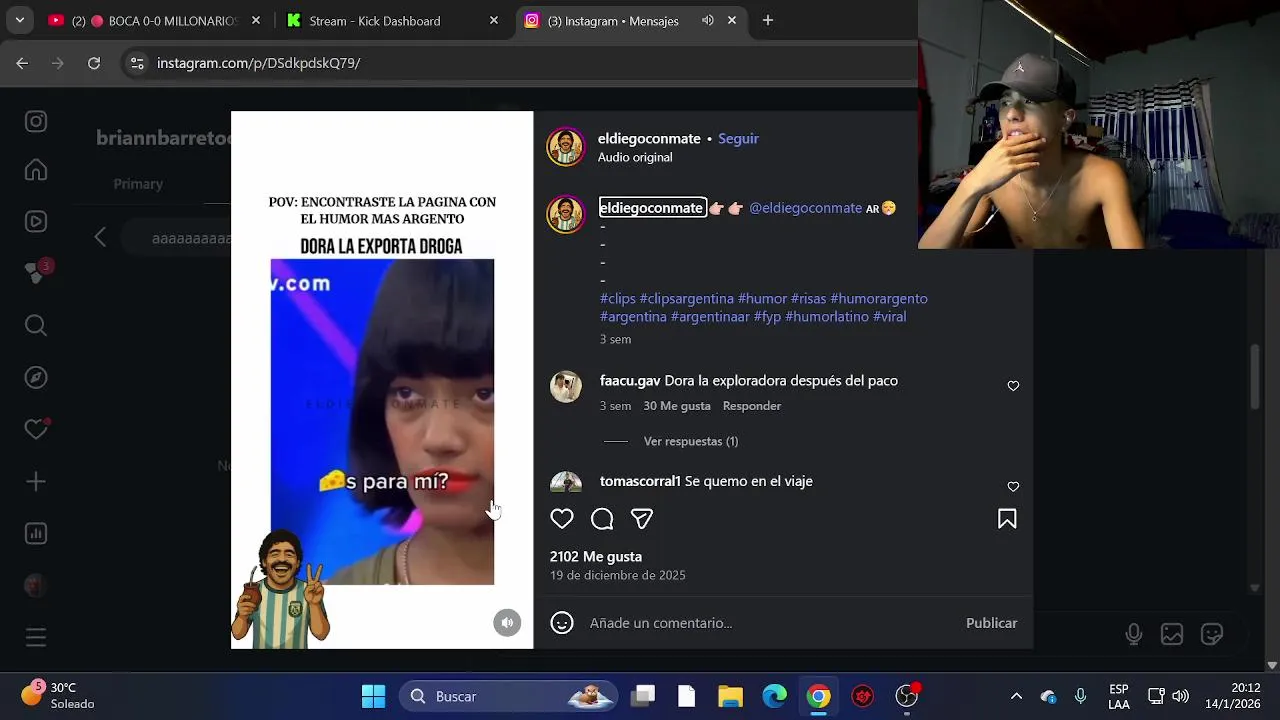Mute audio on Instagram tab speaker icon
Image resolution: width=1280 pixels, height=720 pixels.
[x=708, y=20]
